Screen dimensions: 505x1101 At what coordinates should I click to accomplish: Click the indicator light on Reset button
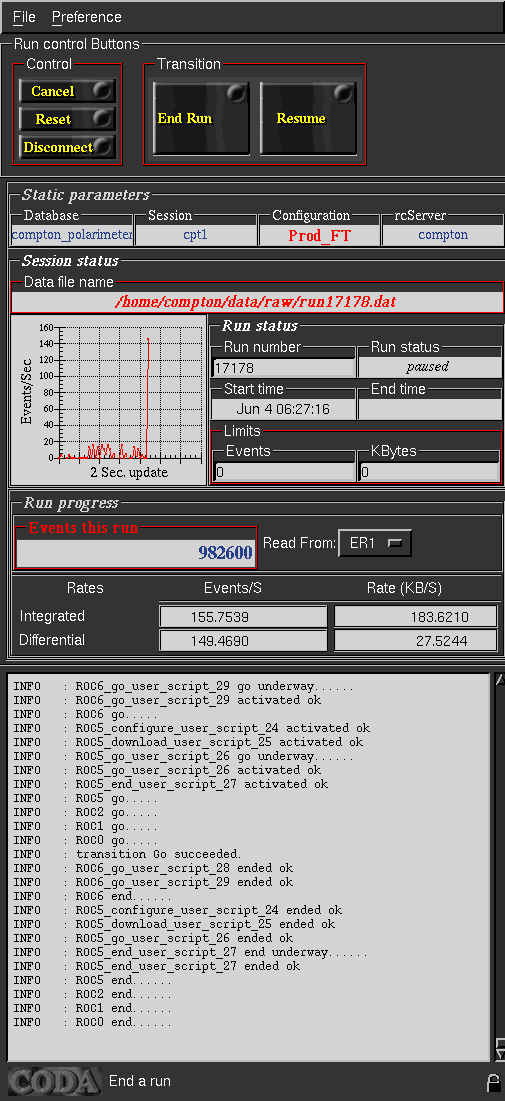[x=103, y=118]
